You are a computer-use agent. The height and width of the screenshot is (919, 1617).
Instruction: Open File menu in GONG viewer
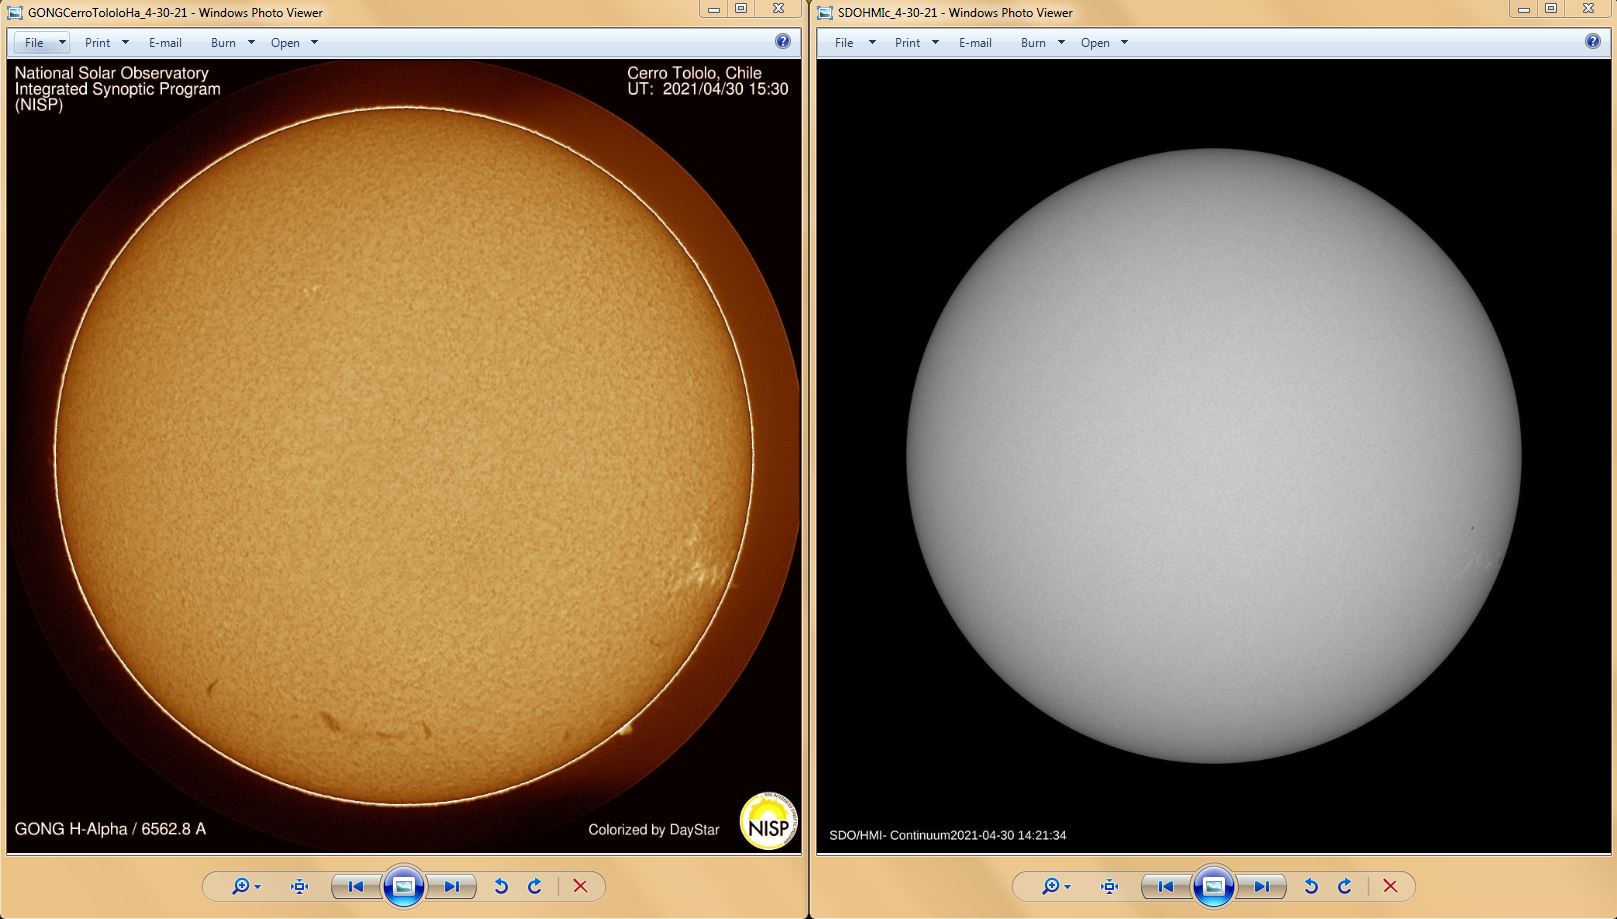pyautogui.click(x=34, y=42)
